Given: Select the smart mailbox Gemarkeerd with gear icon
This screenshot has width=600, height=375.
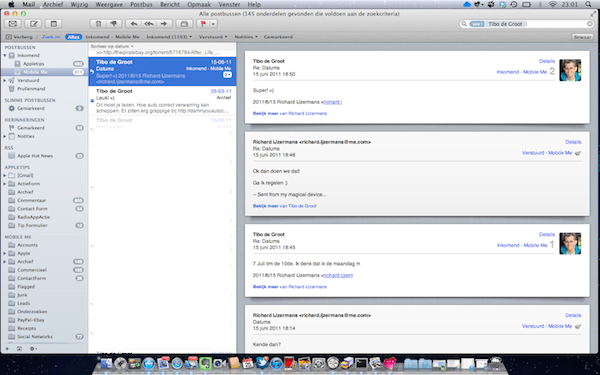Looking at the screenshot, I should click(x=44, y=108).
